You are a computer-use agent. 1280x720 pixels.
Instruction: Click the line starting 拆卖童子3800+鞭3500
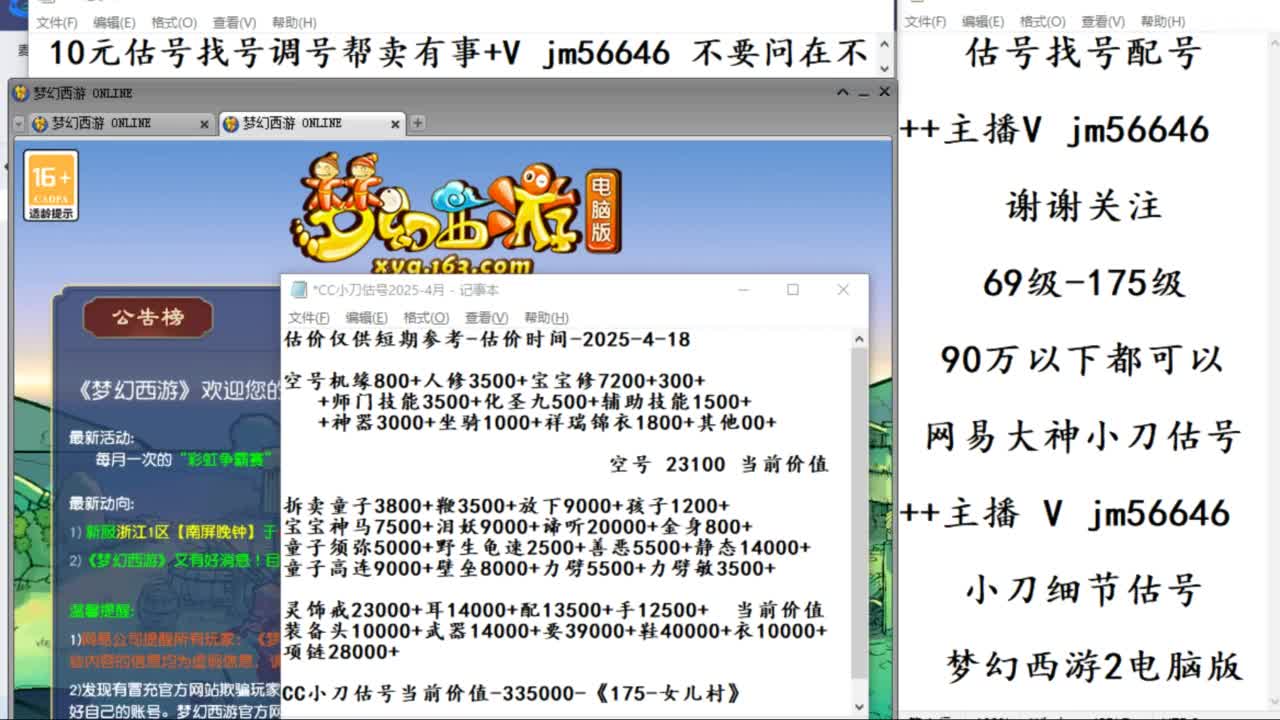(507, 506)
